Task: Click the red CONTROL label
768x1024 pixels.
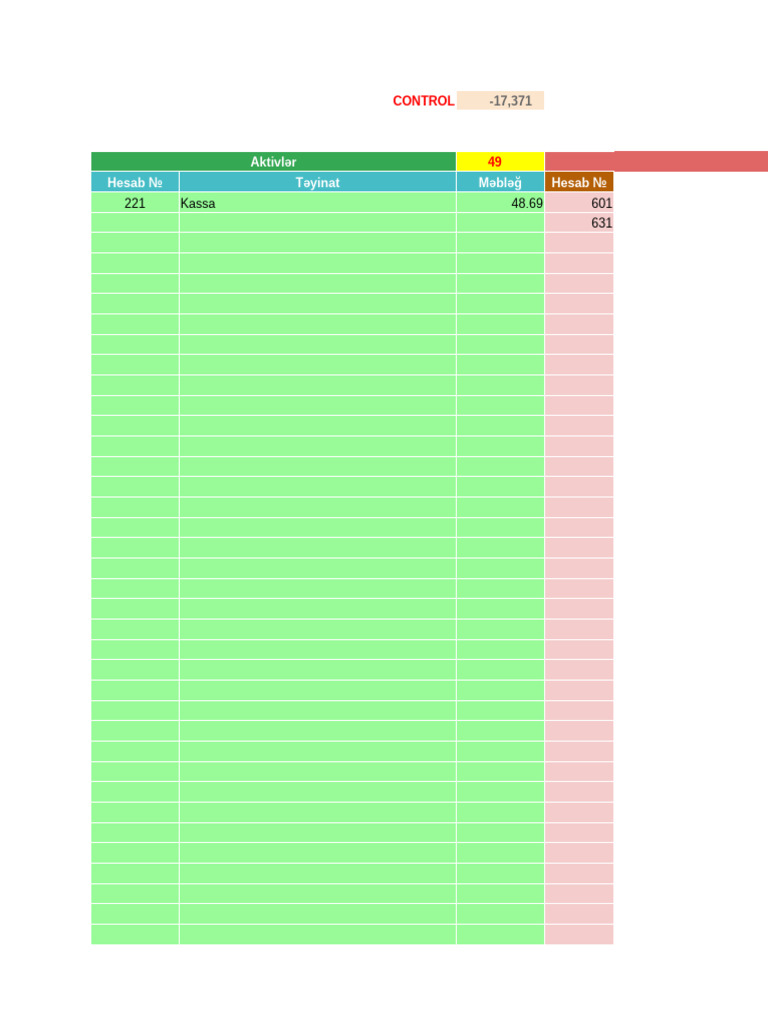Action: coord(423,101)
